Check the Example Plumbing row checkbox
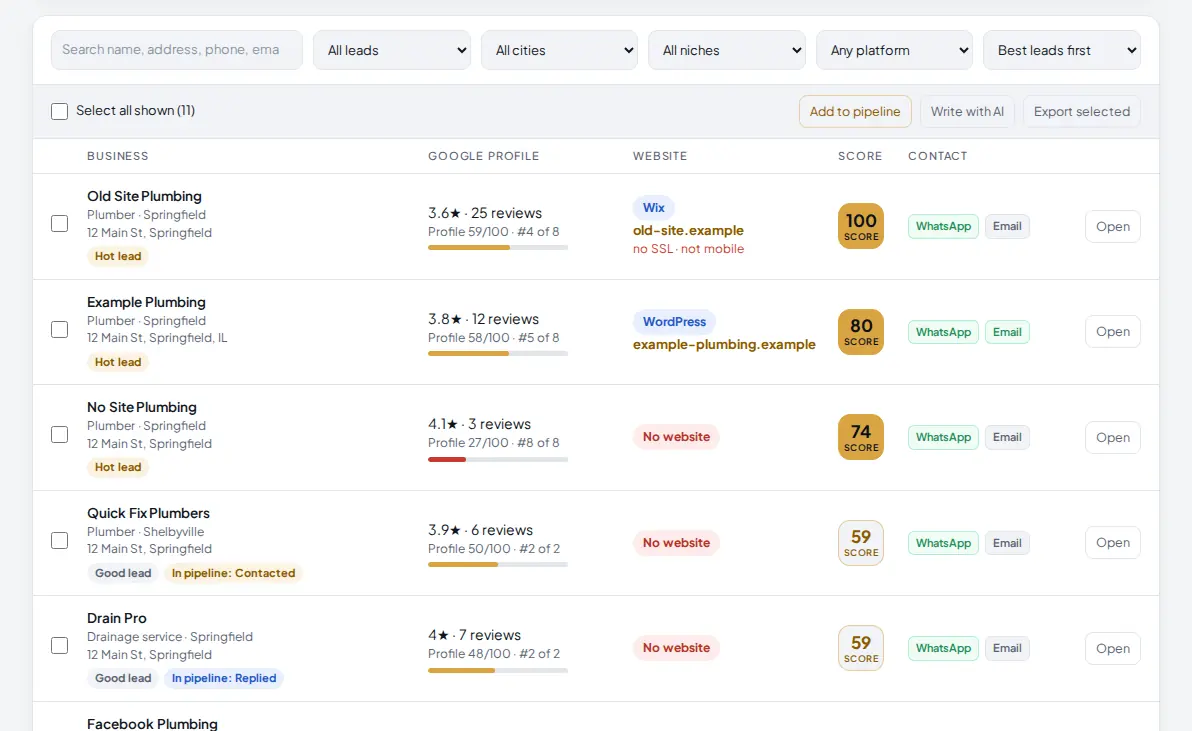The image size is (1192, 731). tap(59, 329)
